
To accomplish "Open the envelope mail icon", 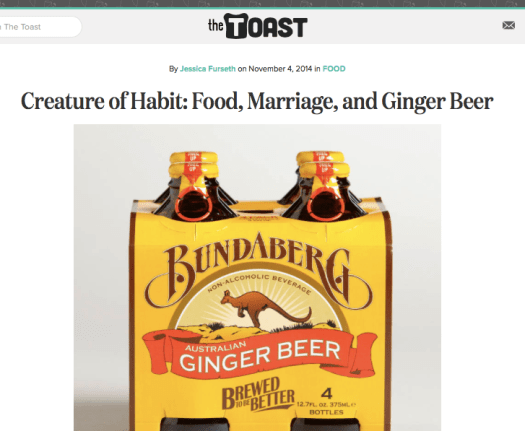I will (x=508, y=25).
